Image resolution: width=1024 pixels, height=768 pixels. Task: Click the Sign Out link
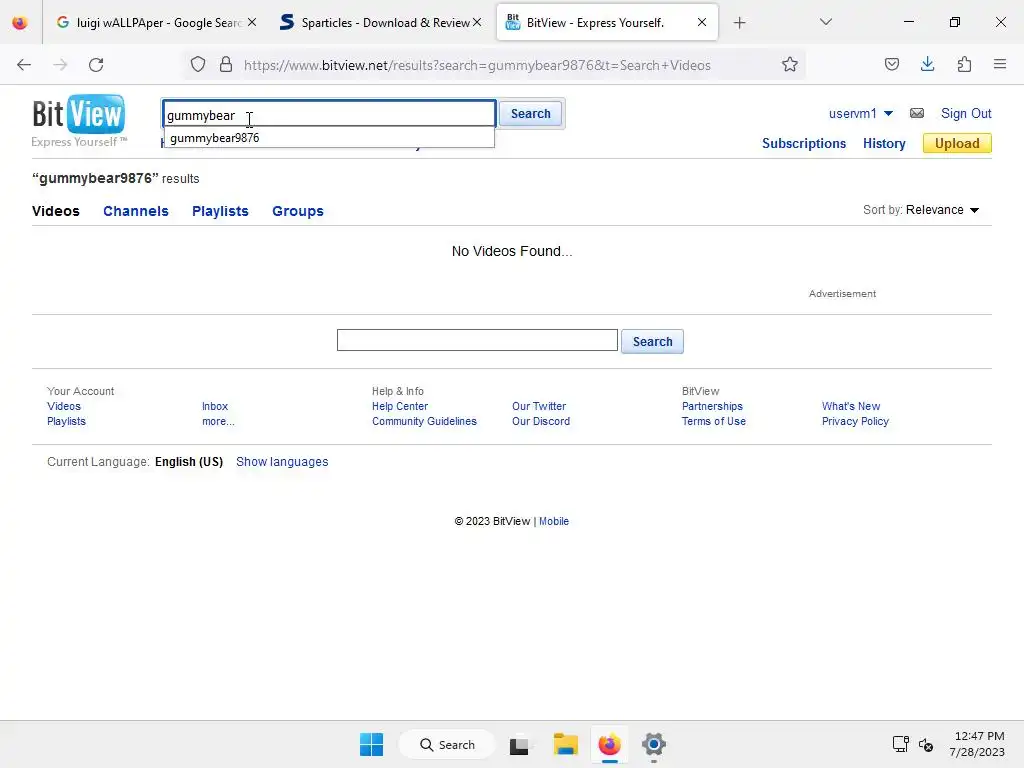(x=966, y=114)
